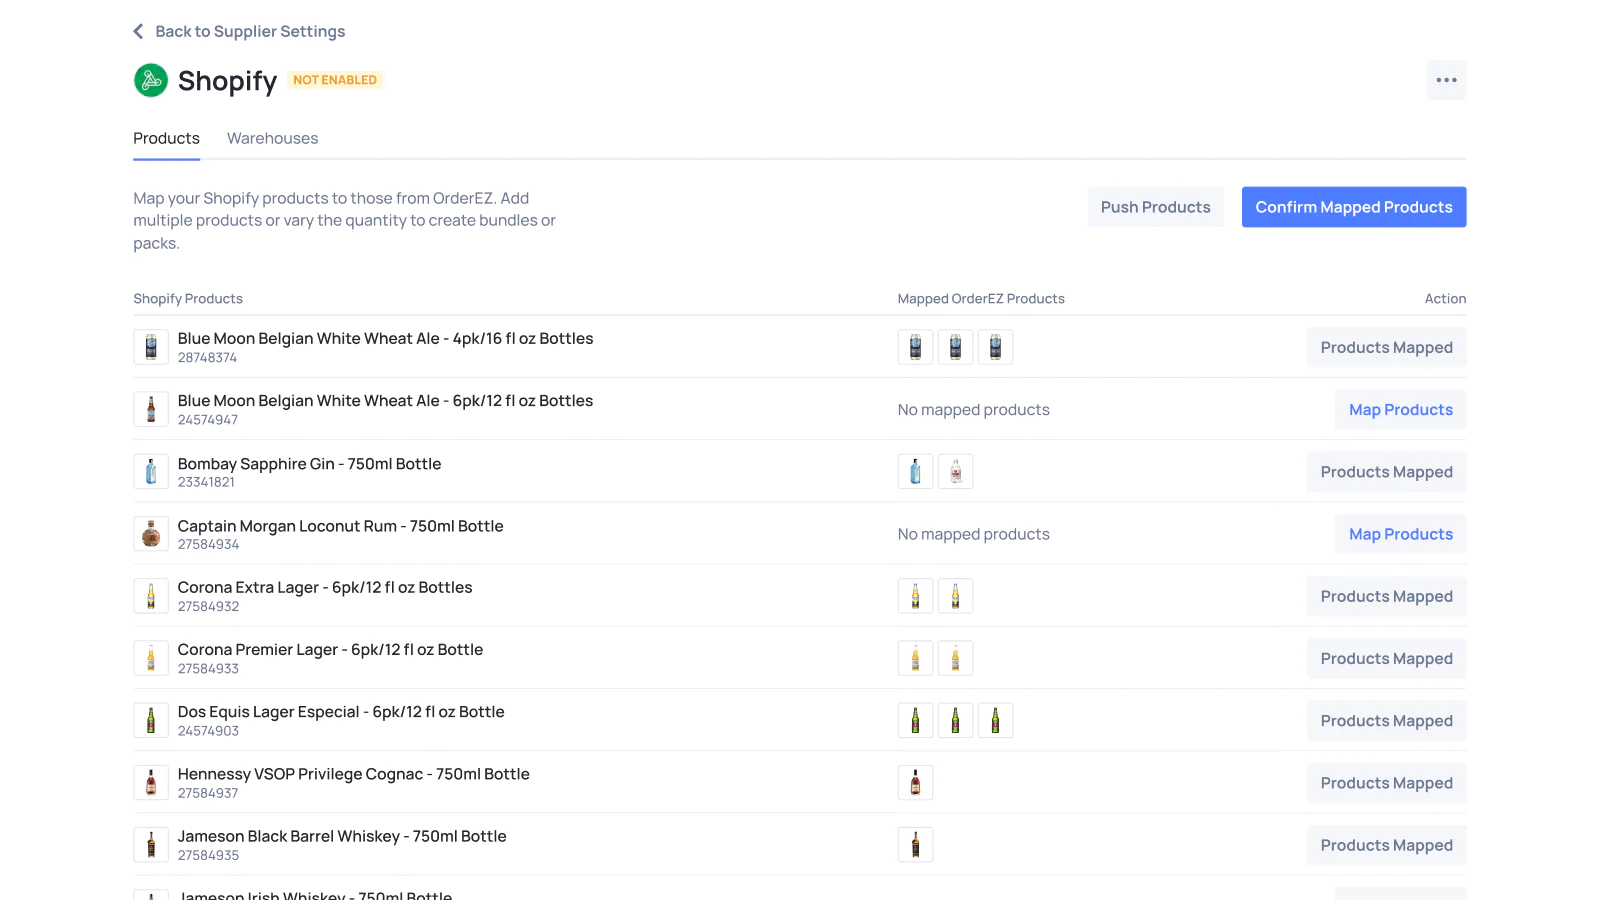Click 'No mapped products' in Captain Morgan row
Viewport: 1600px width, 900px height.
(973, 534)
